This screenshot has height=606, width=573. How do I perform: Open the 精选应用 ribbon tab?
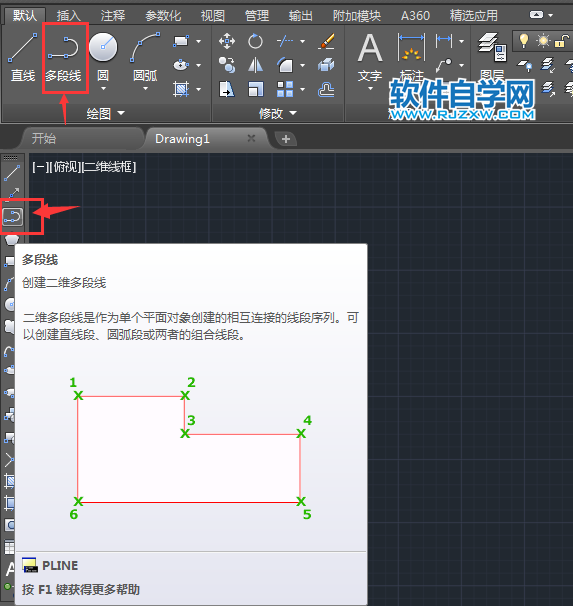point(474,15)
